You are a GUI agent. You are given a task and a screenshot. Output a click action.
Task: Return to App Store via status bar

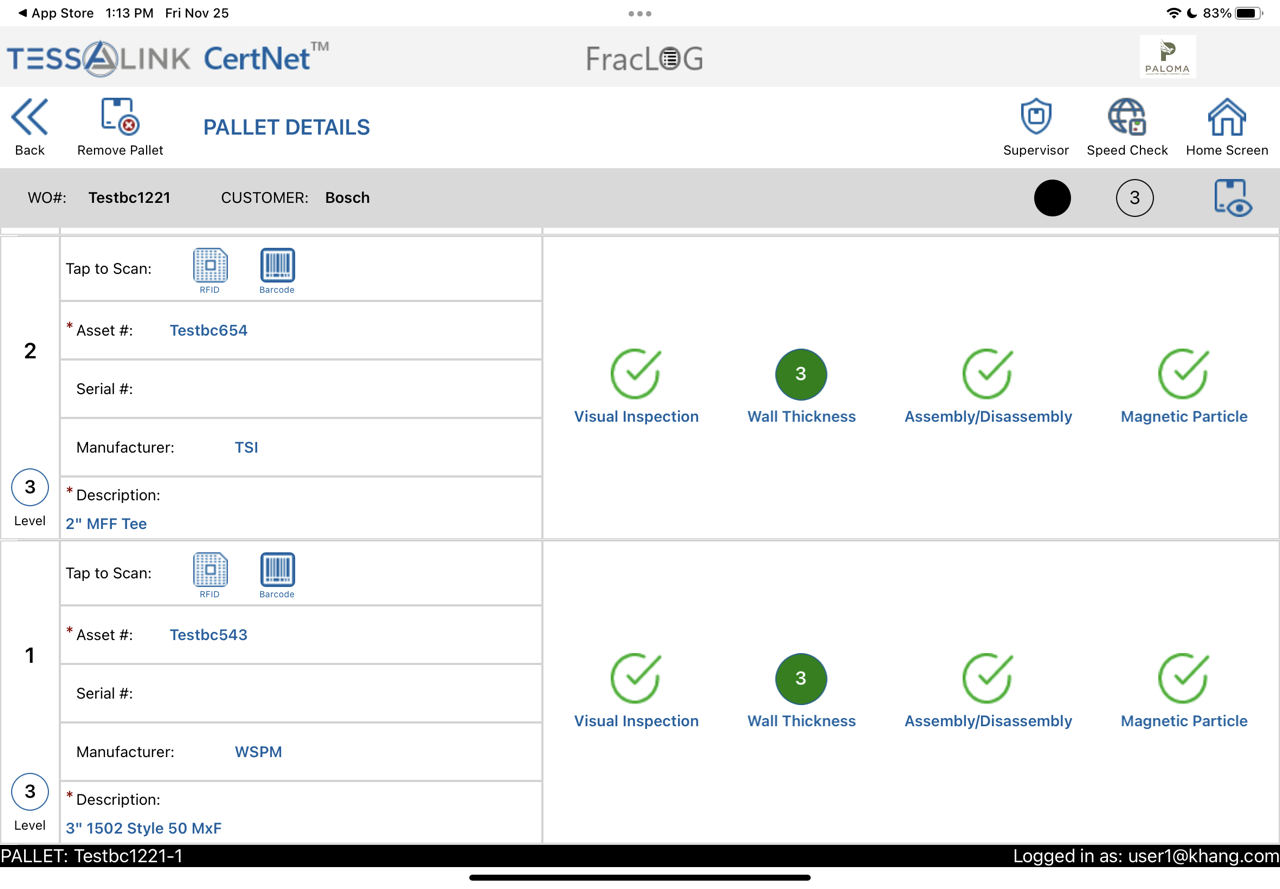(56, 13)
